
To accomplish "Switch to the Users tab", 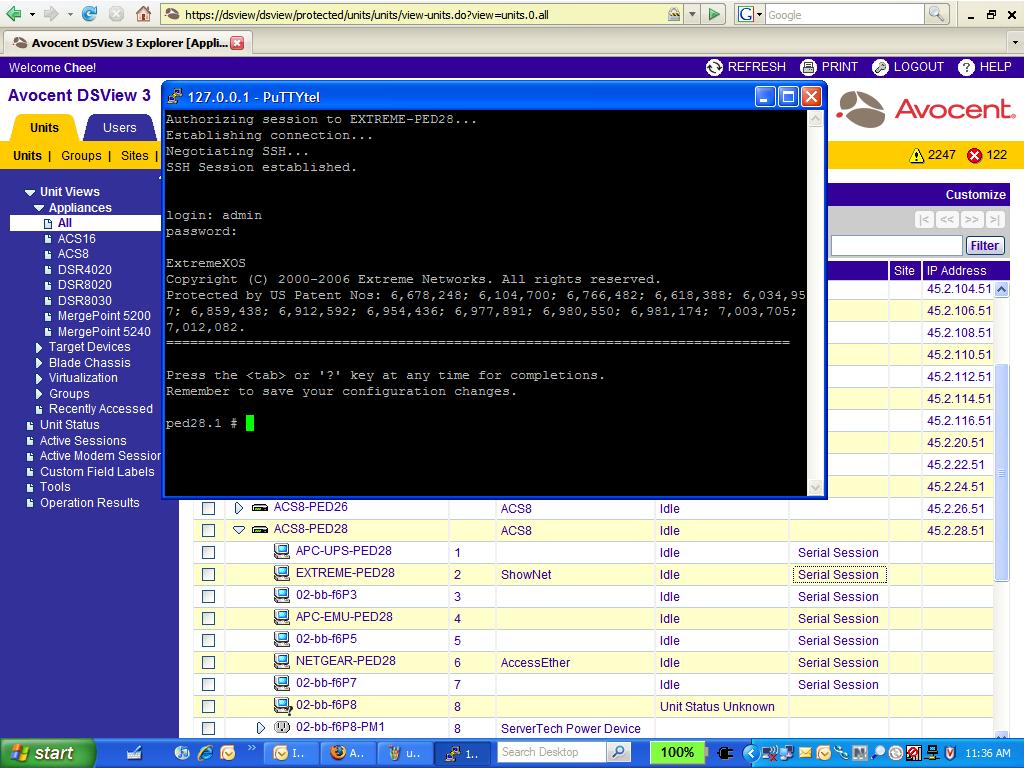I will (x=119, y=128).
